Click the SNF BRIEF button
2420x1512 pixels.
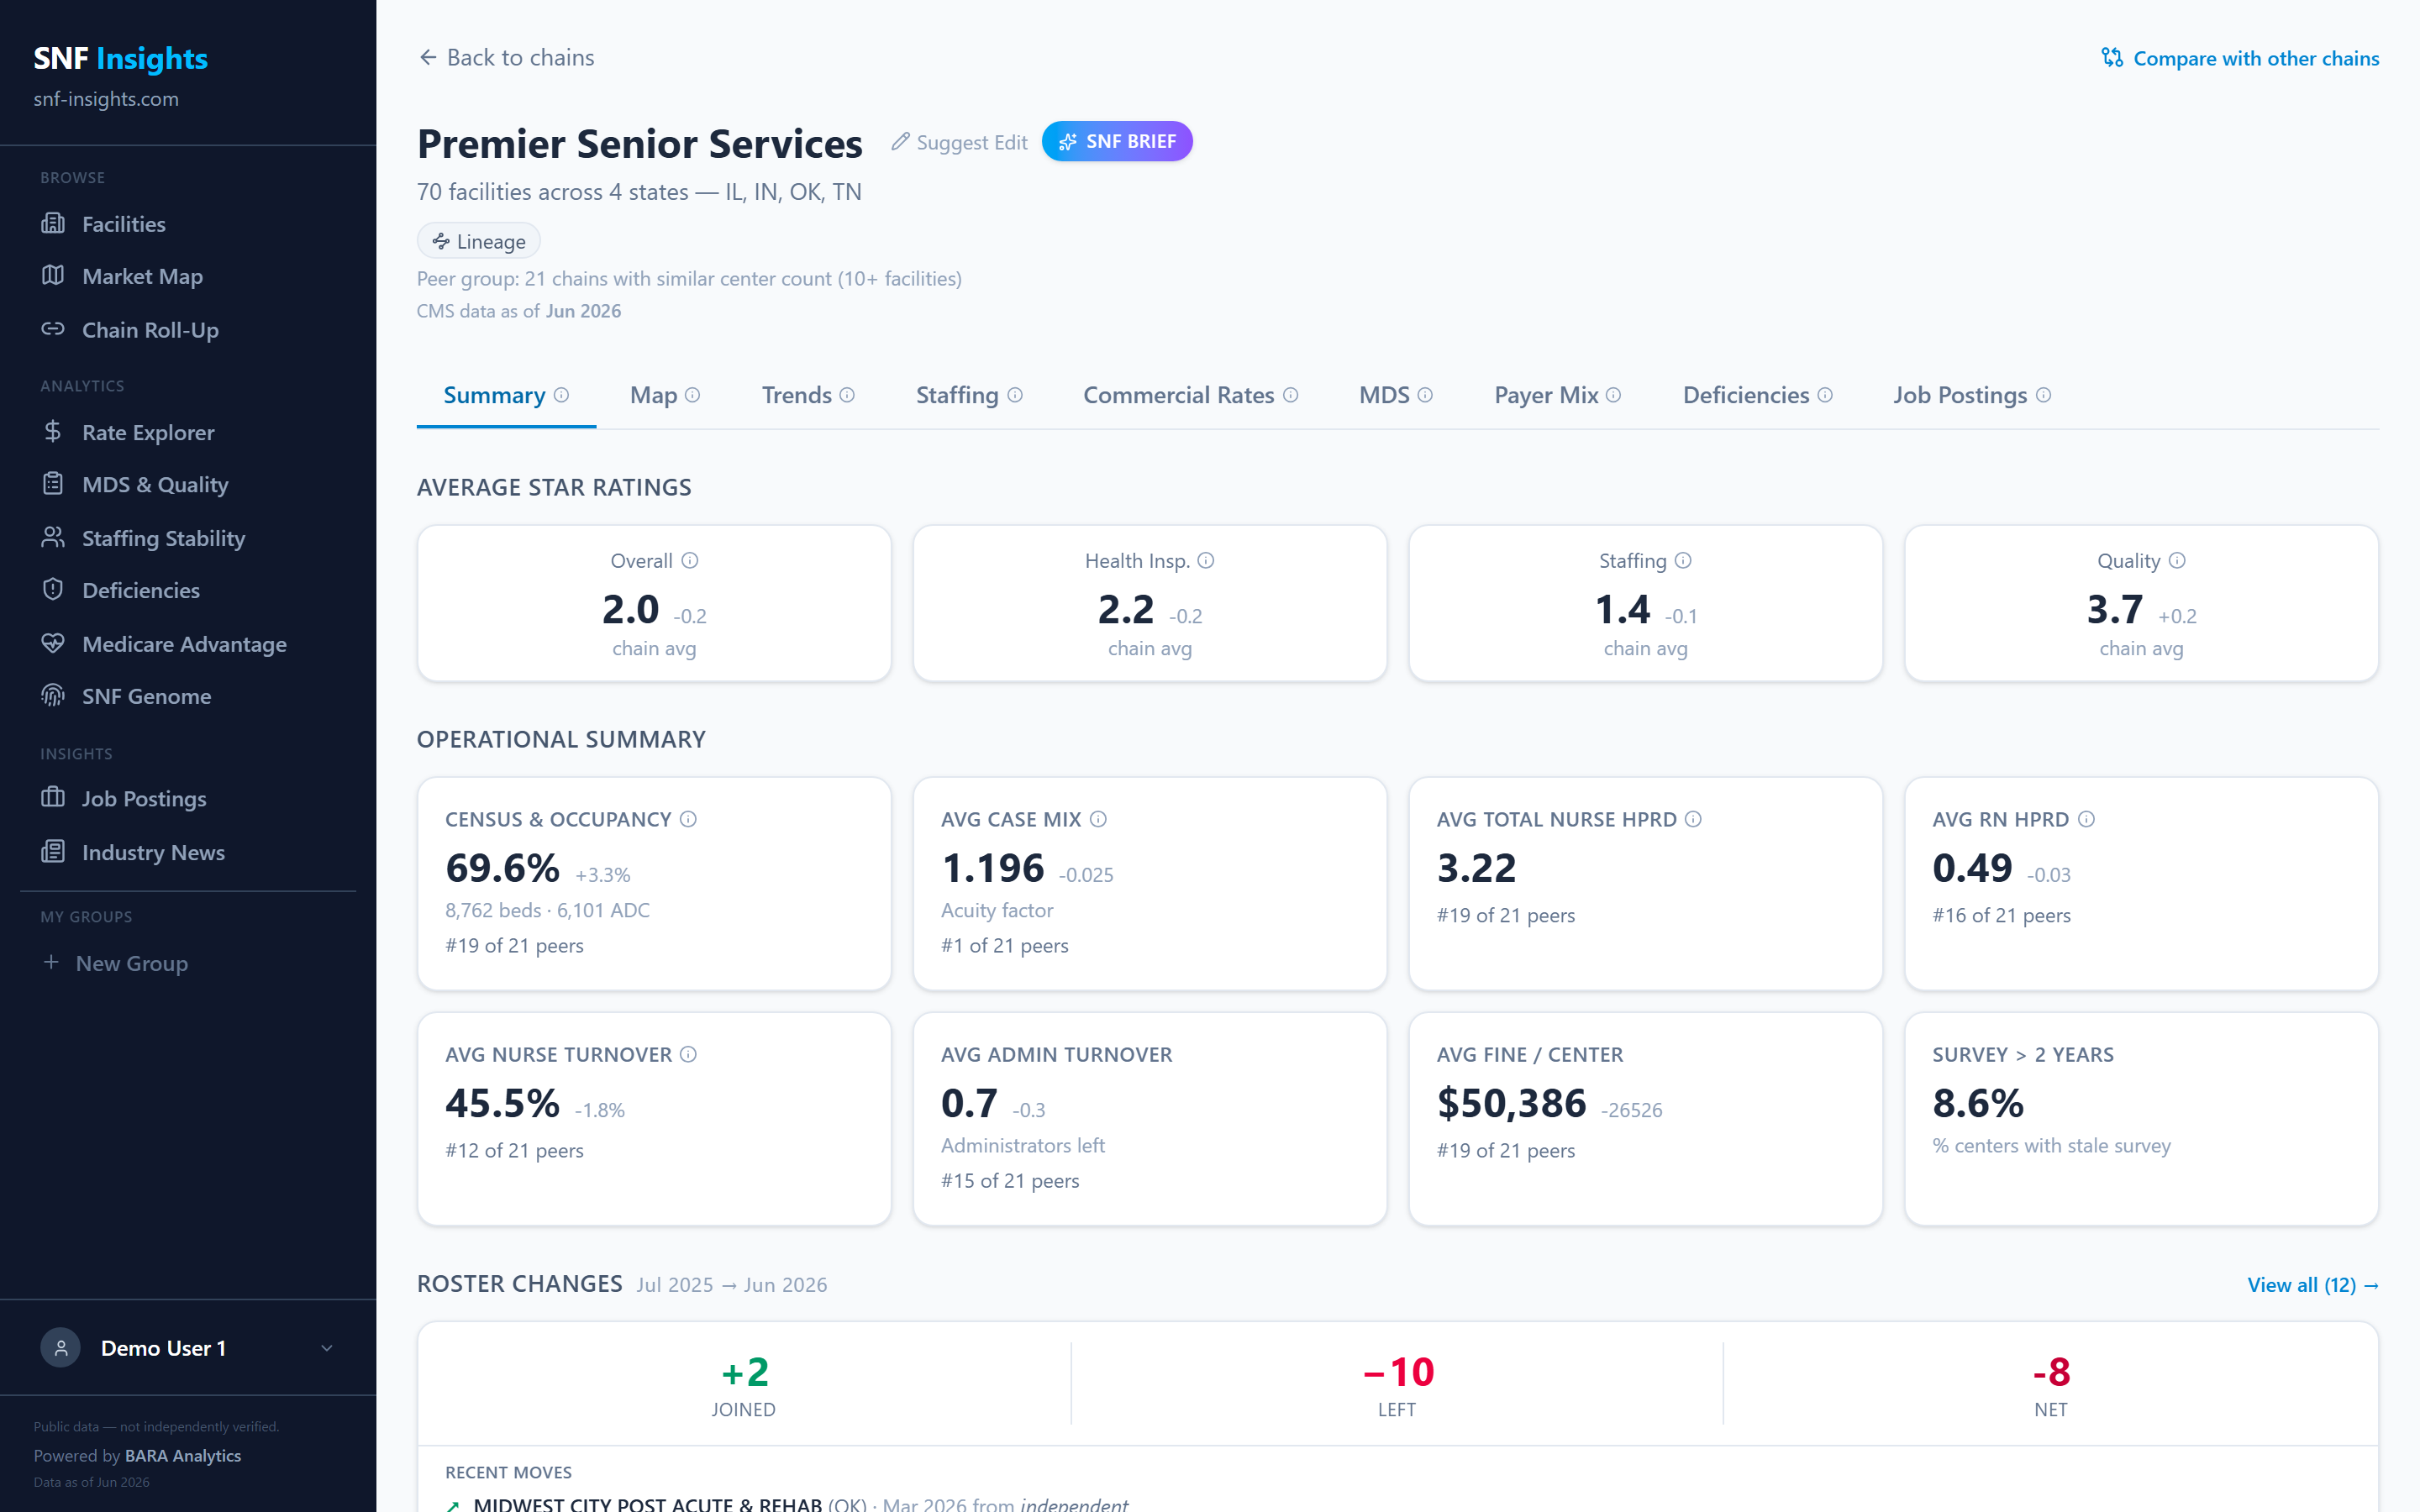pyautogui.click(x=1117, y=141)
